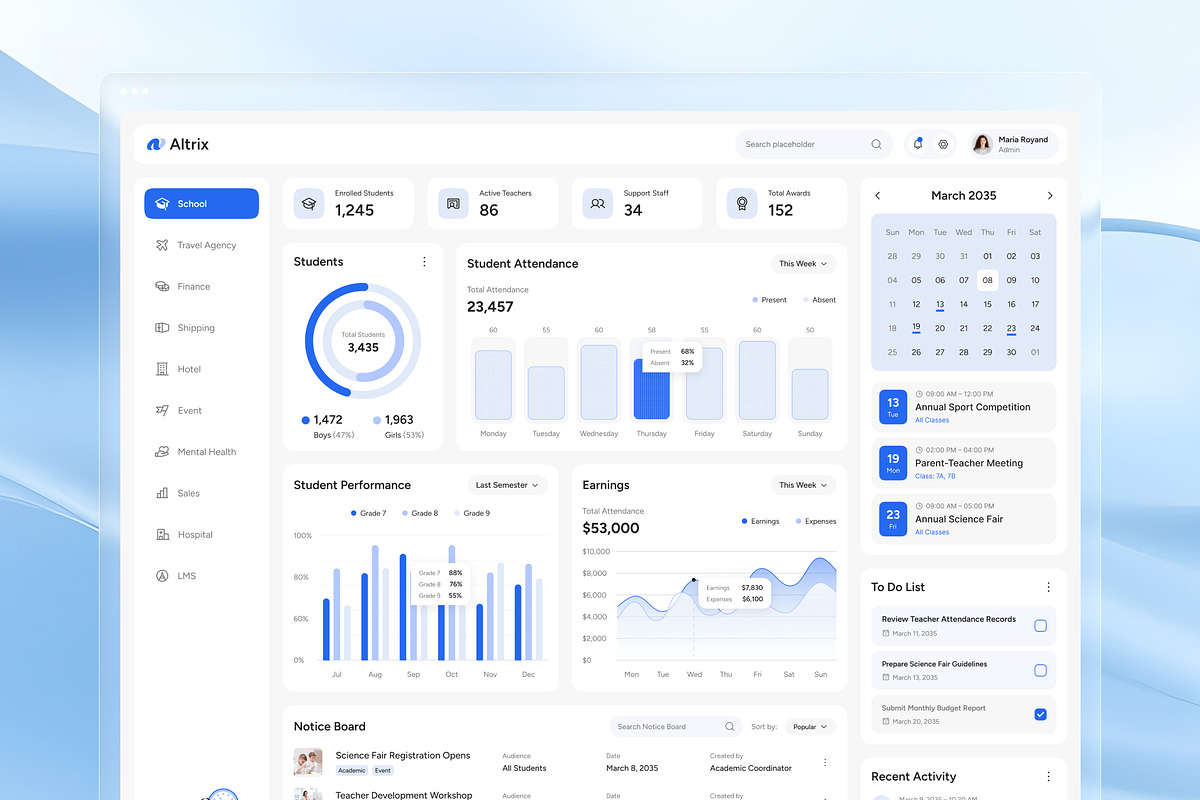1200x800 pixels.
Task: Click the Thursday attendance bar
Action: tap(651, 388)
